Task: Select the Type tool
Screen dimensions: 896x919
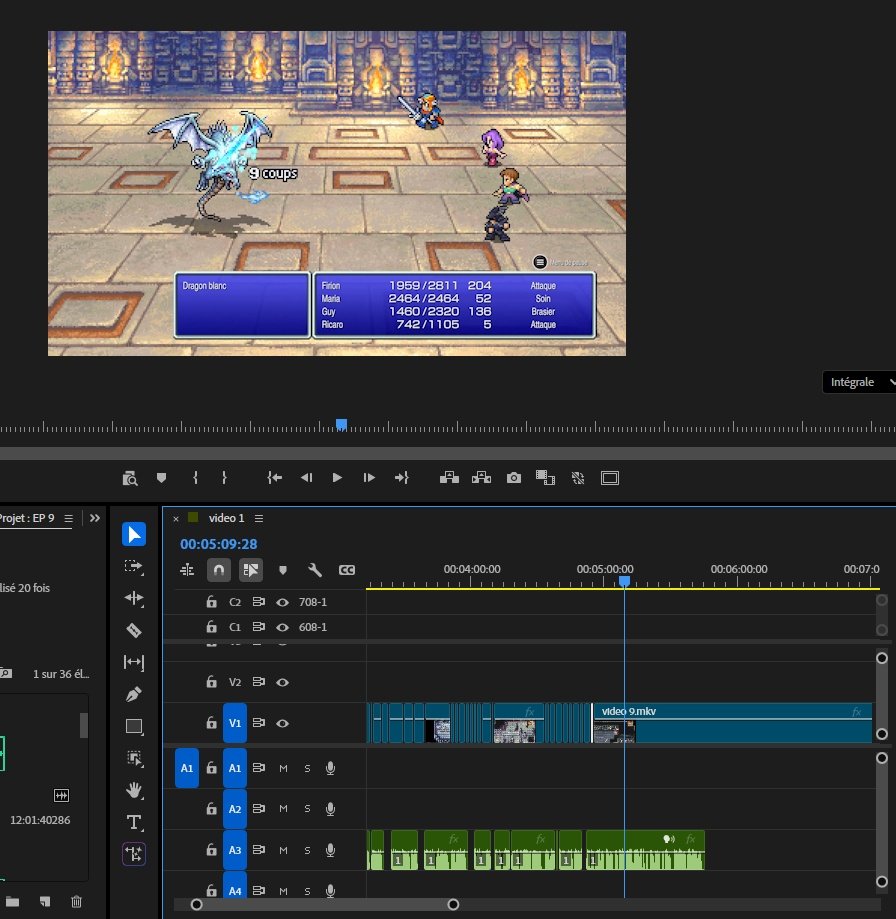Action: 134,822
